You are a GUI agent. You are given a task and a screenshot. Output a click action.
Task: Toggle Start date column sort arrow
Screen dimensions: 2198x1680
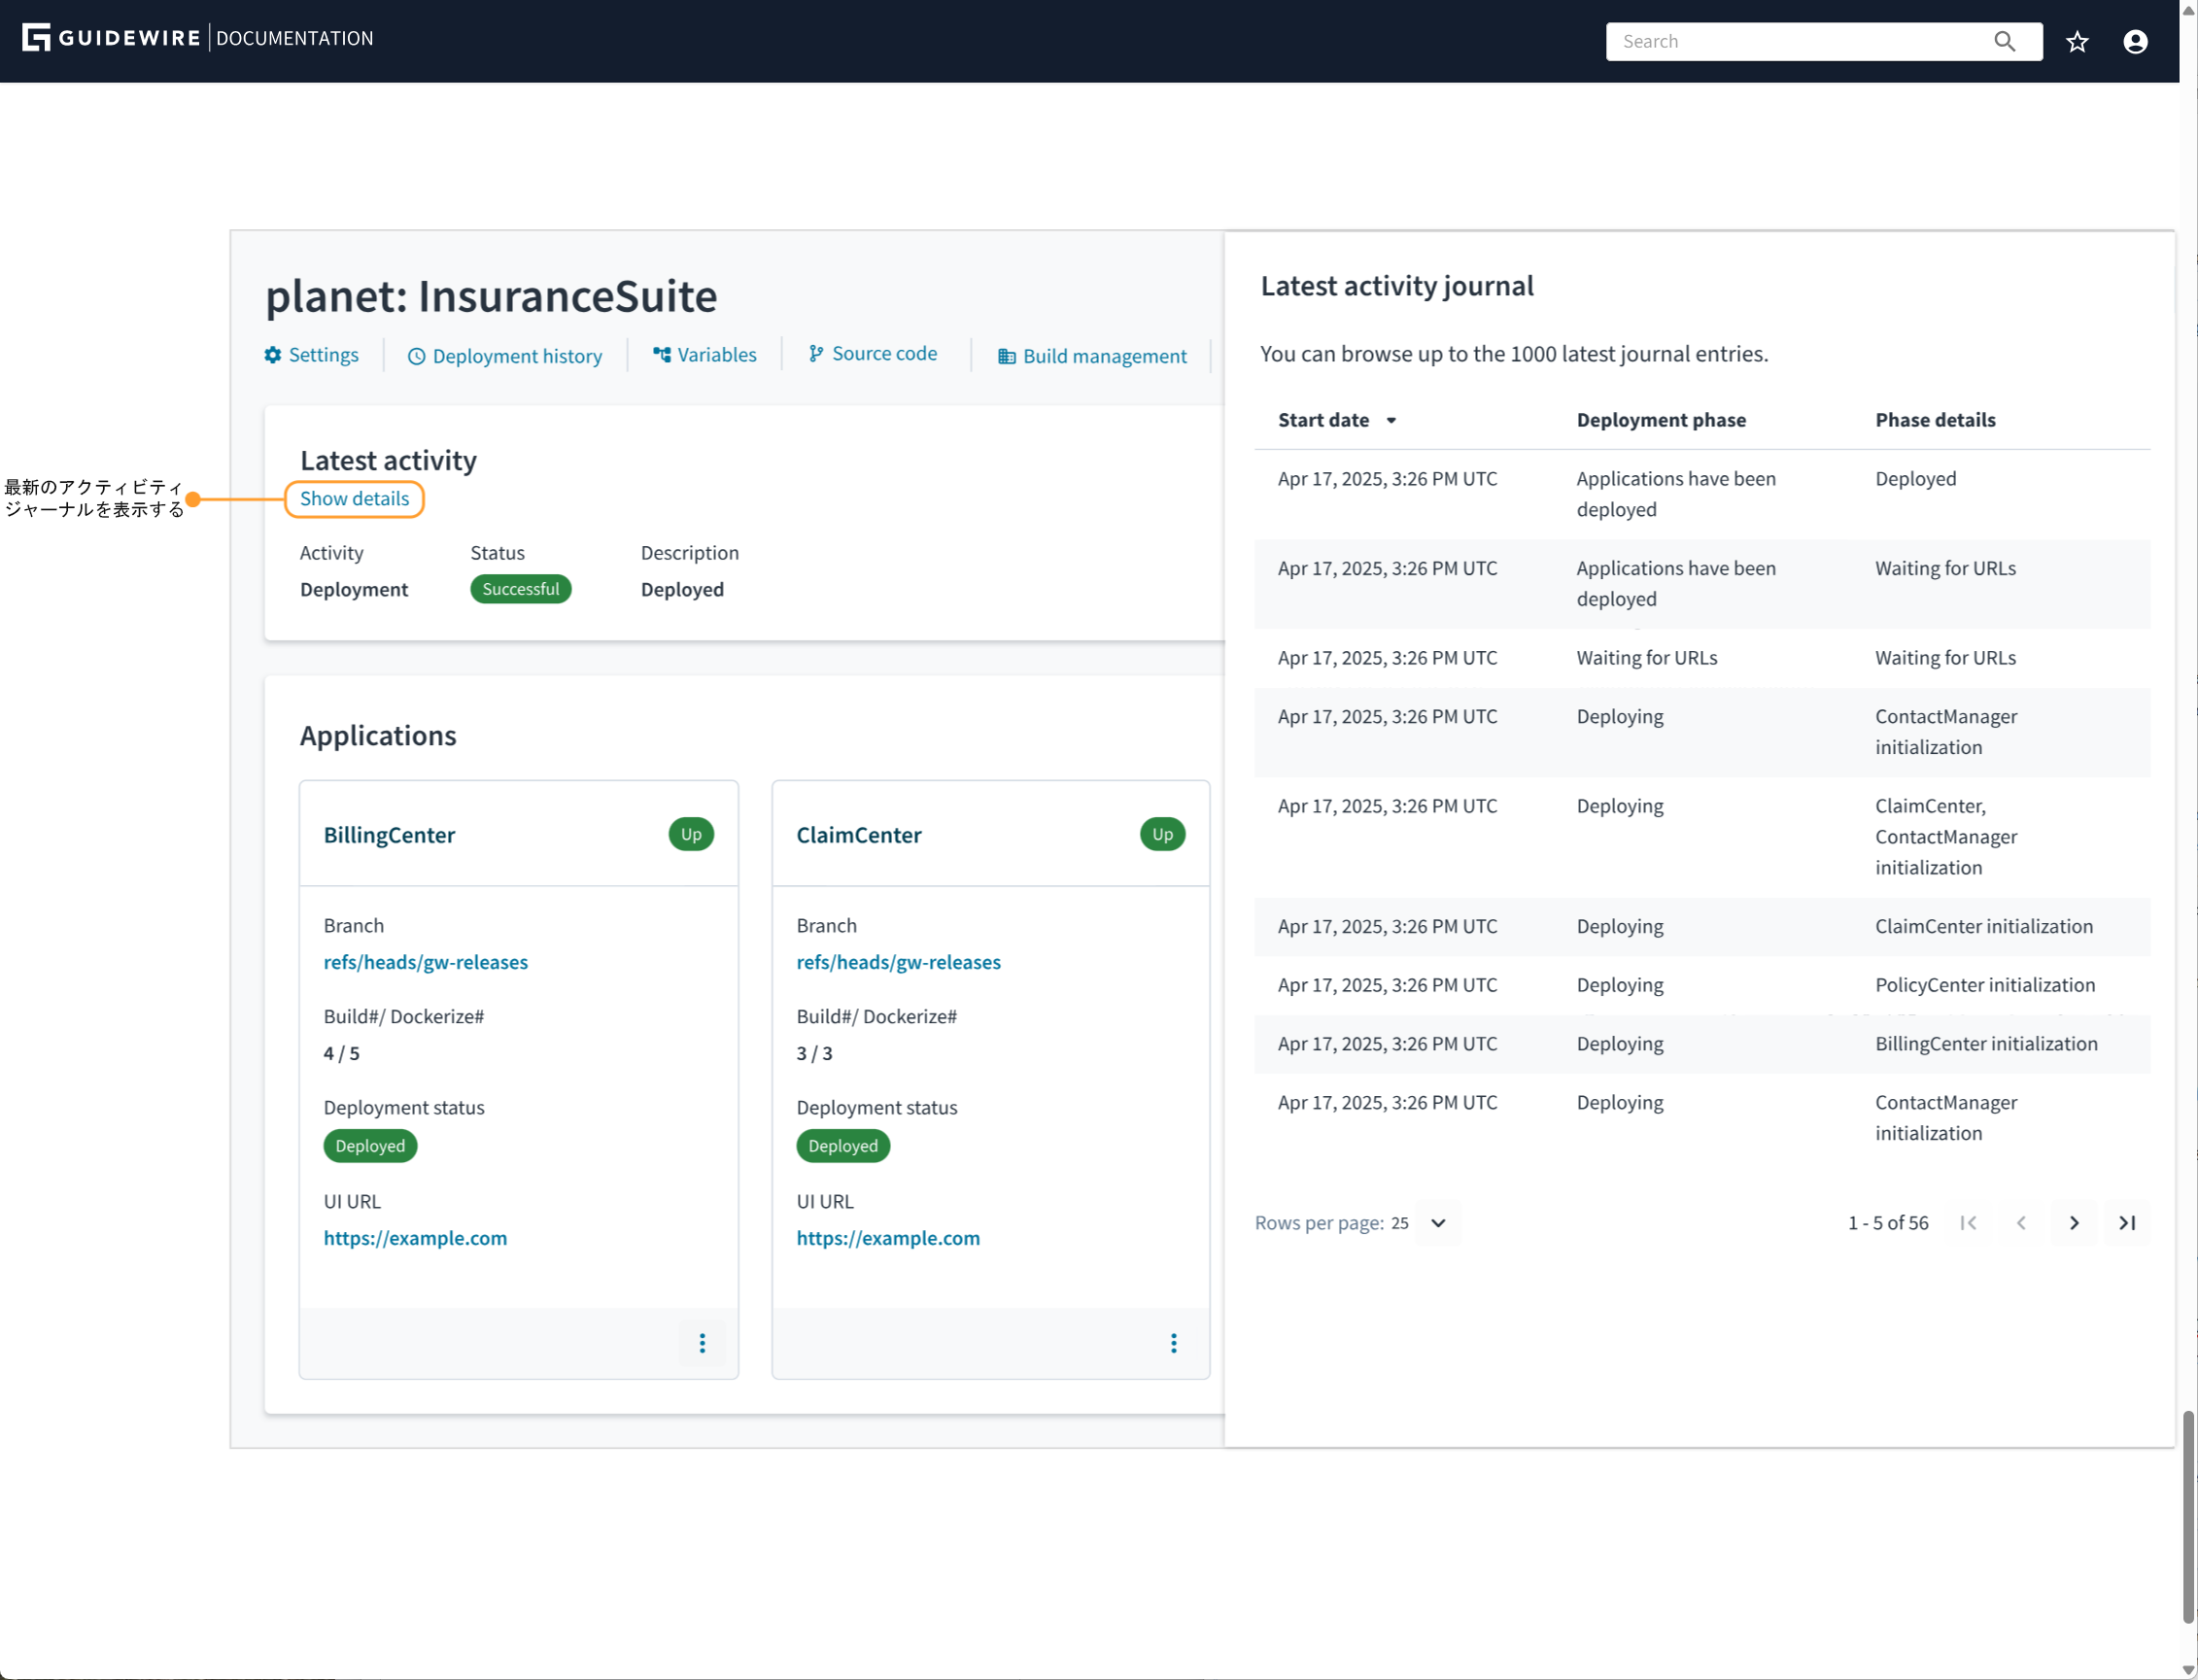(x=1391, y=420)
